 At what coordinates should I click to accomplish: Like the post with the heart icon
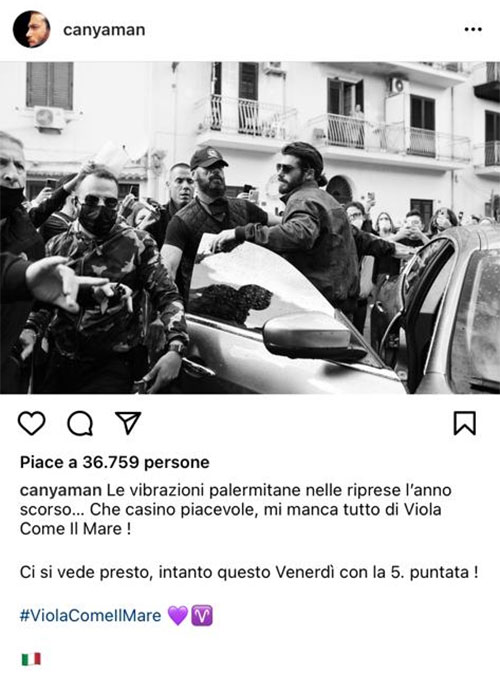(31, 423)
